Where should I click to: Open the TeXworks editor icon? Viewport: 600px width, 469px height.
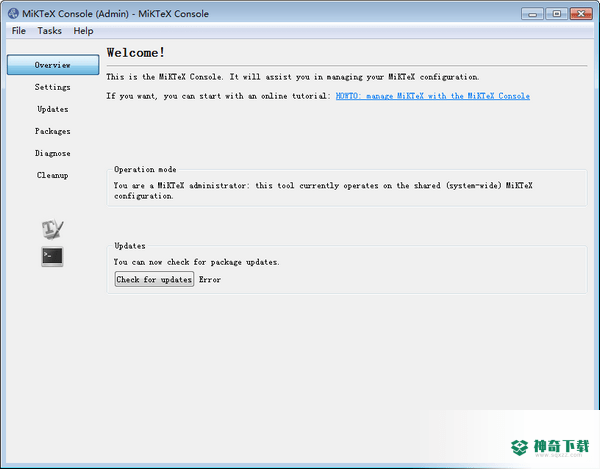(52, 229)
